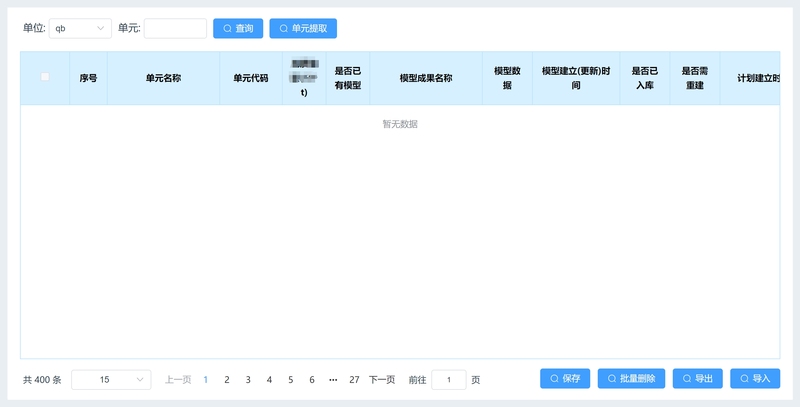Select page 6 in pagination
The height and width of the screenshot is (407, 800).
312,380
